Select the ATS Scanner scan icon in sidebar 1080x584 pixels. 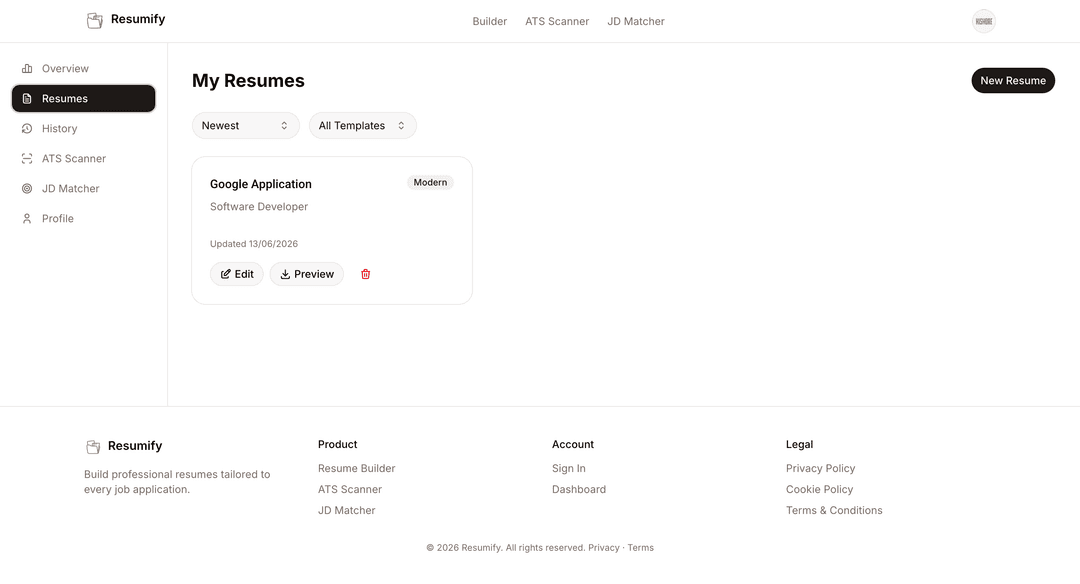27,158
